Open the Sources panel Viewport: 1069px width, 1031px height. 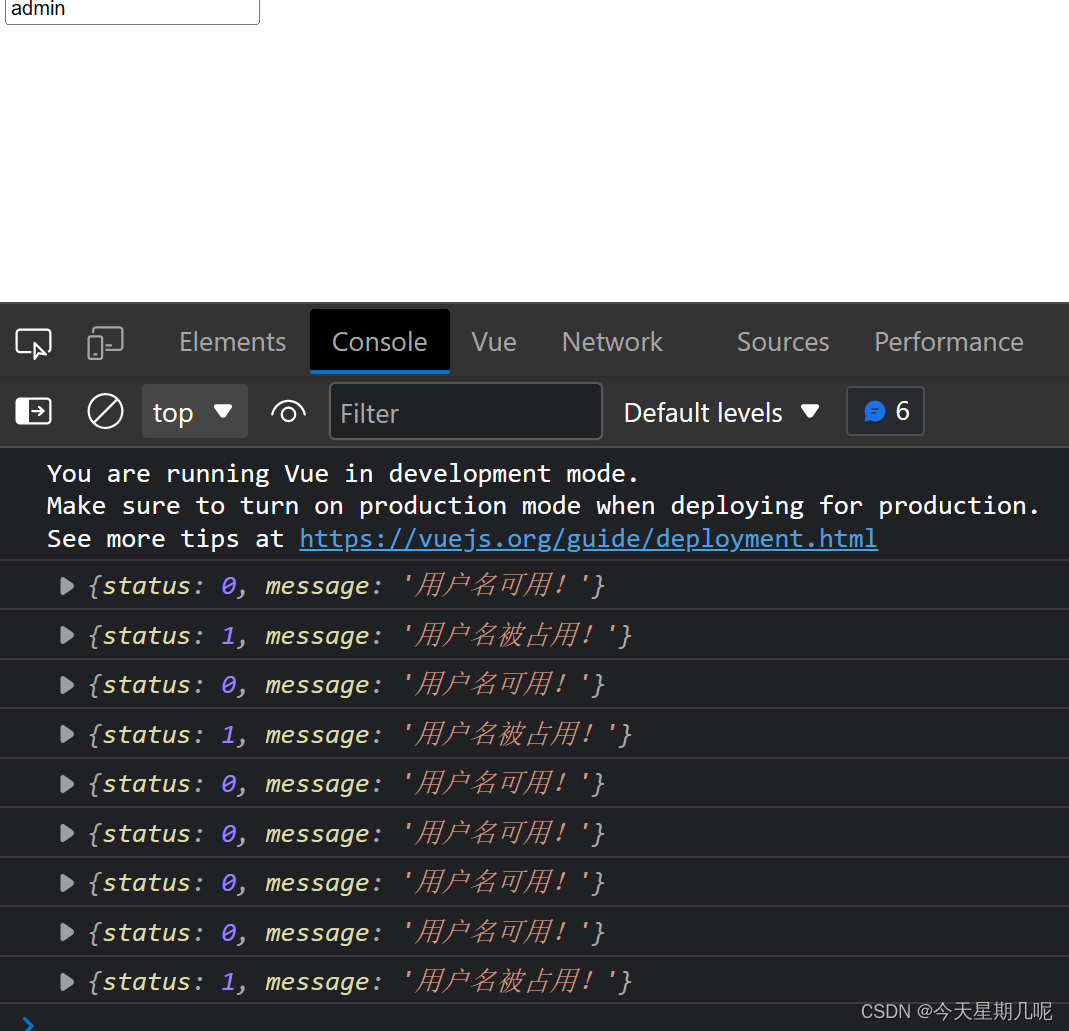782,341
